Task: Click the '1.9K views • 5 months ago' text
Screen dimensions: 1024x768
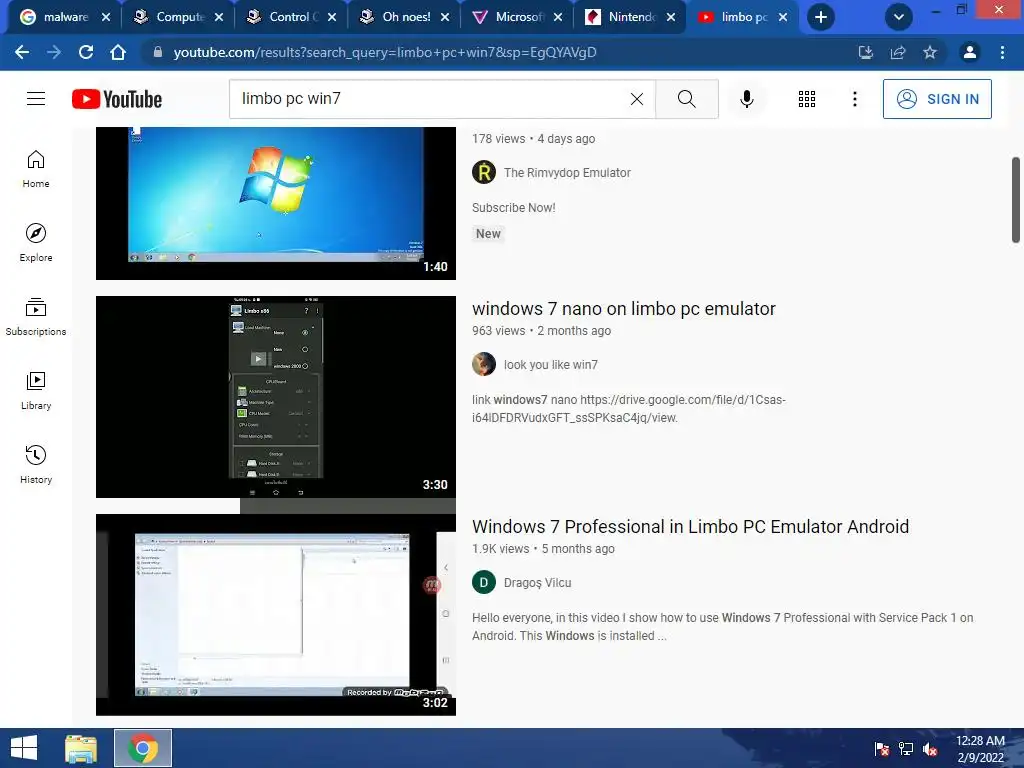Action: coord(543,549)
